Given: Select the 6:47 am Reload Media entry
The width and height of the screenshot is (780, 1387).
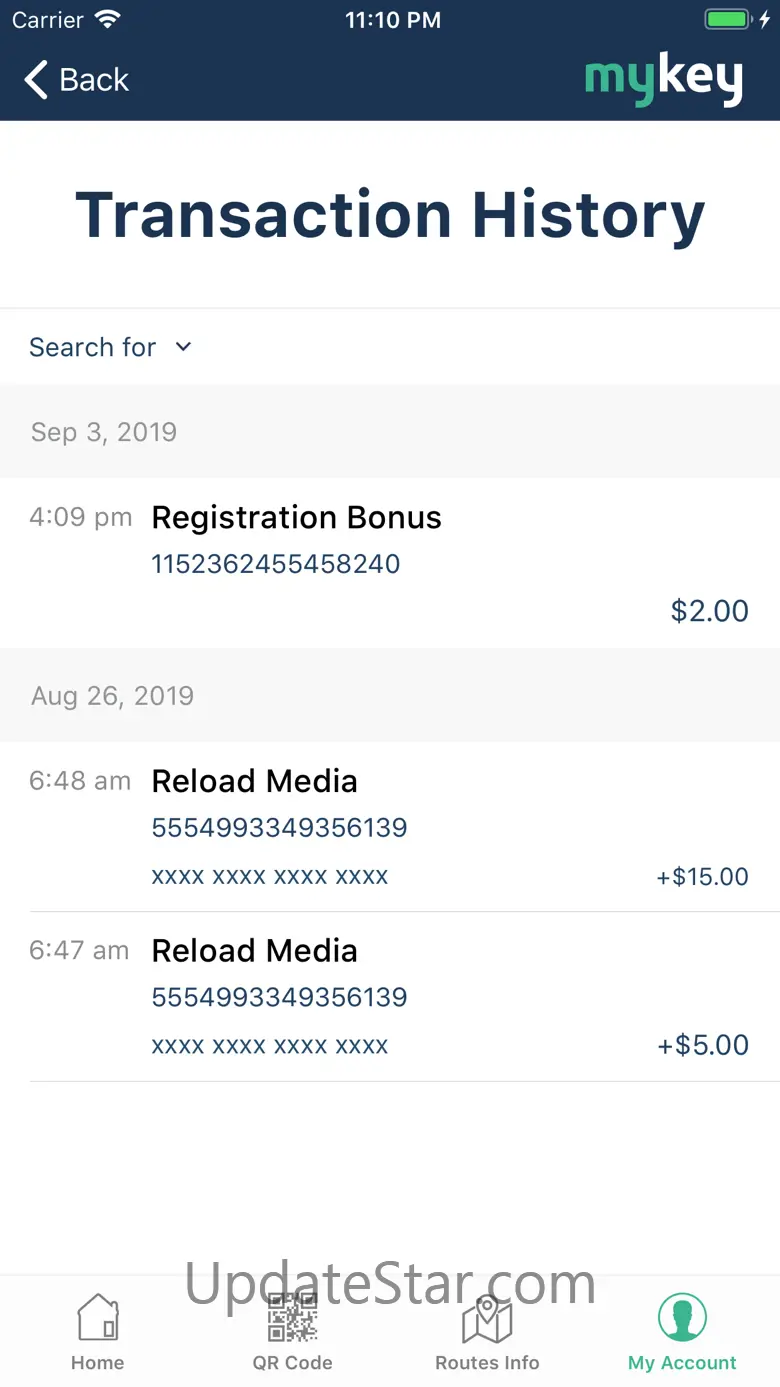Looking at the screenshot, I should click(x=390, y=997).
